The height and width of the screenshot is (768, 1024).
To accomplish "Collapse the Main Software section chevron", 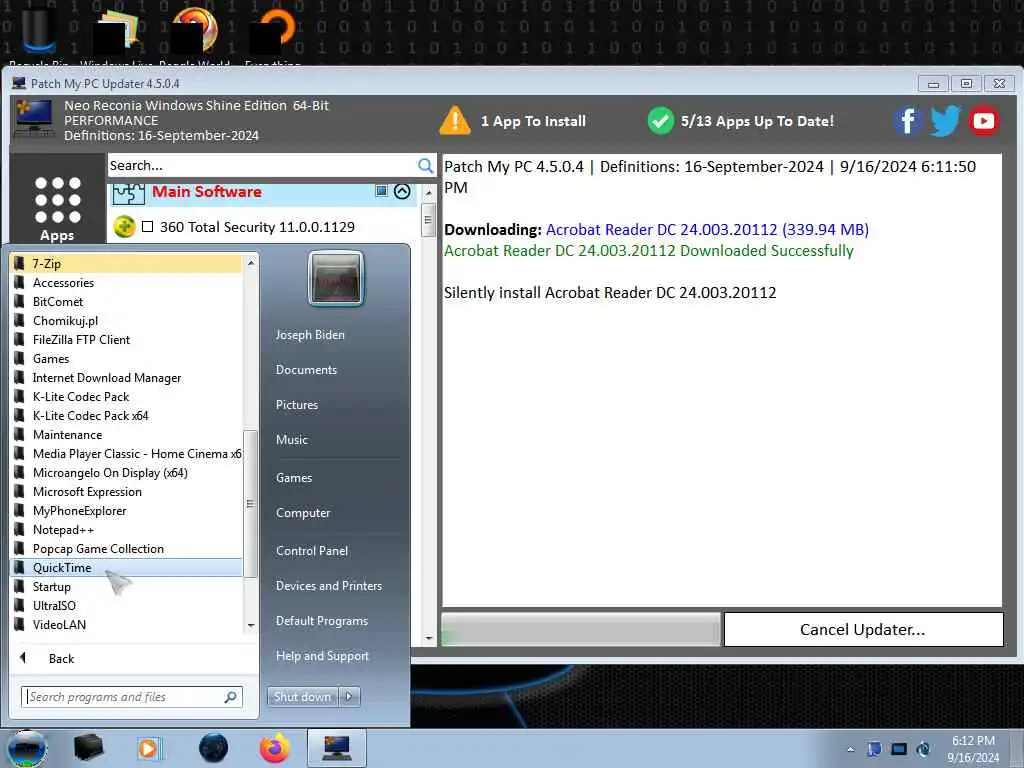I will pos(402,191).
